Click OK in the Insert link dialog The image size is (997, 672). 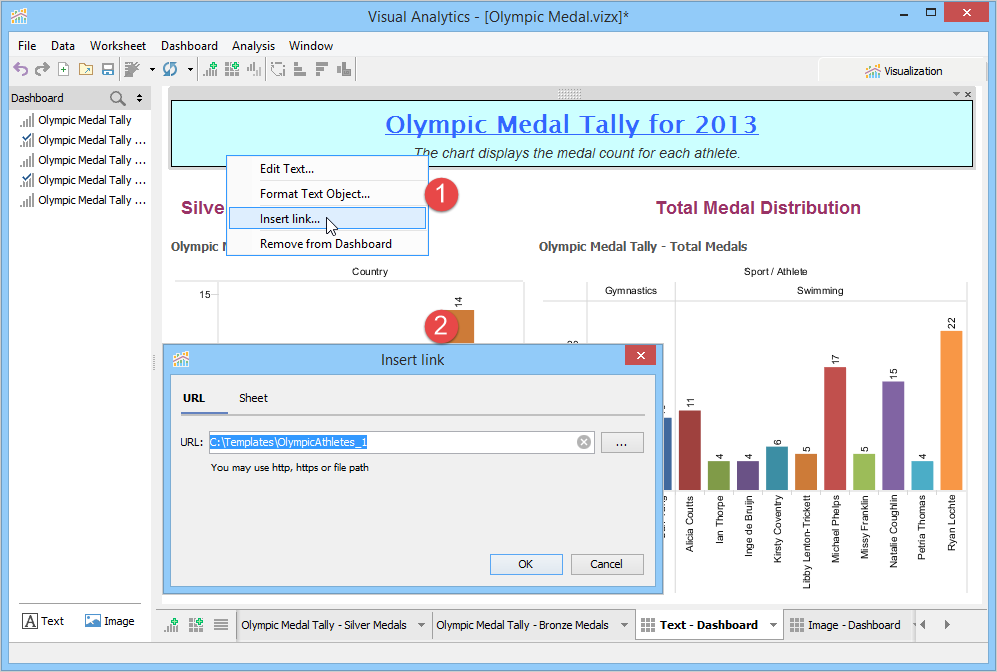pos(526,564)
